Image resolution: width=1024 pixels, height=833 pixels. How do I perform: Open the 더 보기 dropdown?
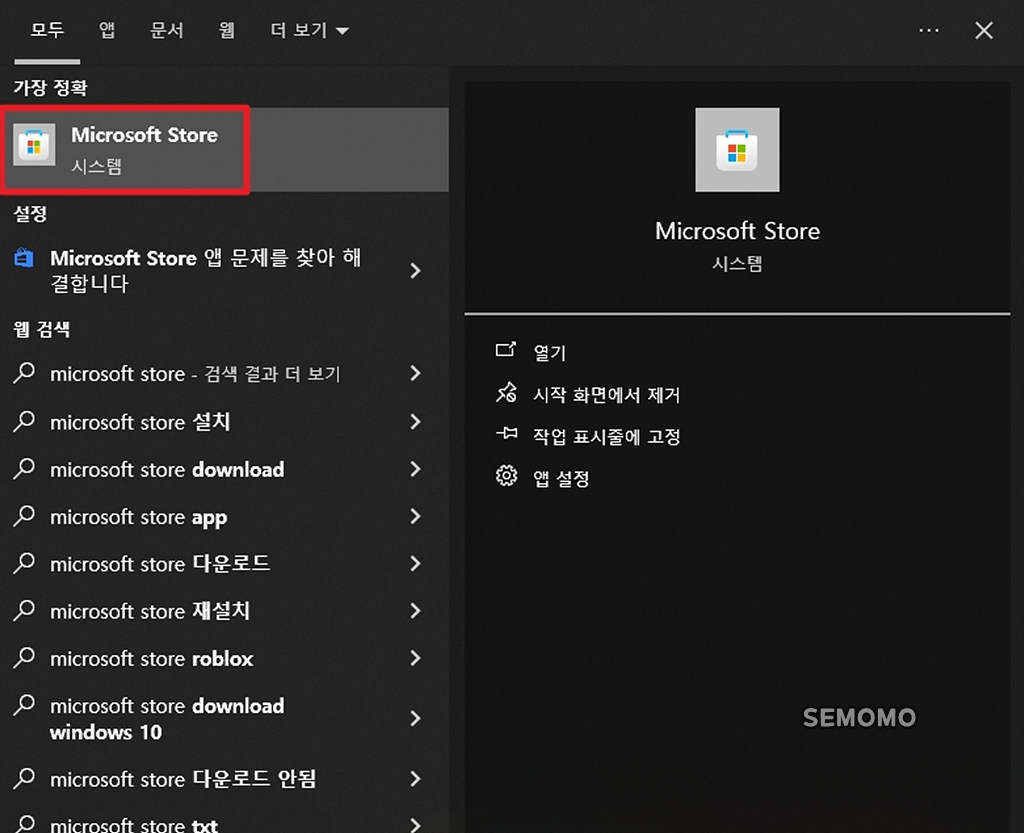(x=310, y=30)
